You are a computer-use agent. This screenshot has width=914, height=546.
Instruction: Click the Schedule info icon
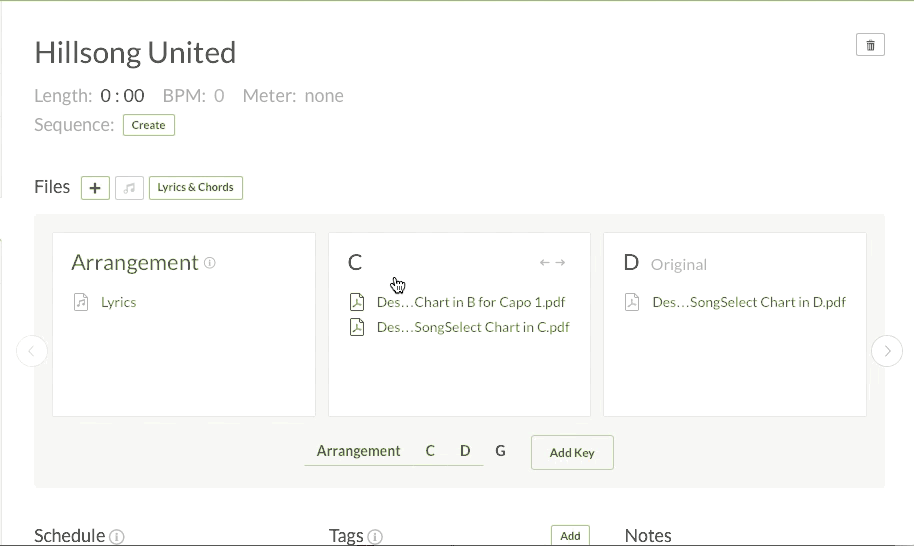(x=117, y=537)
